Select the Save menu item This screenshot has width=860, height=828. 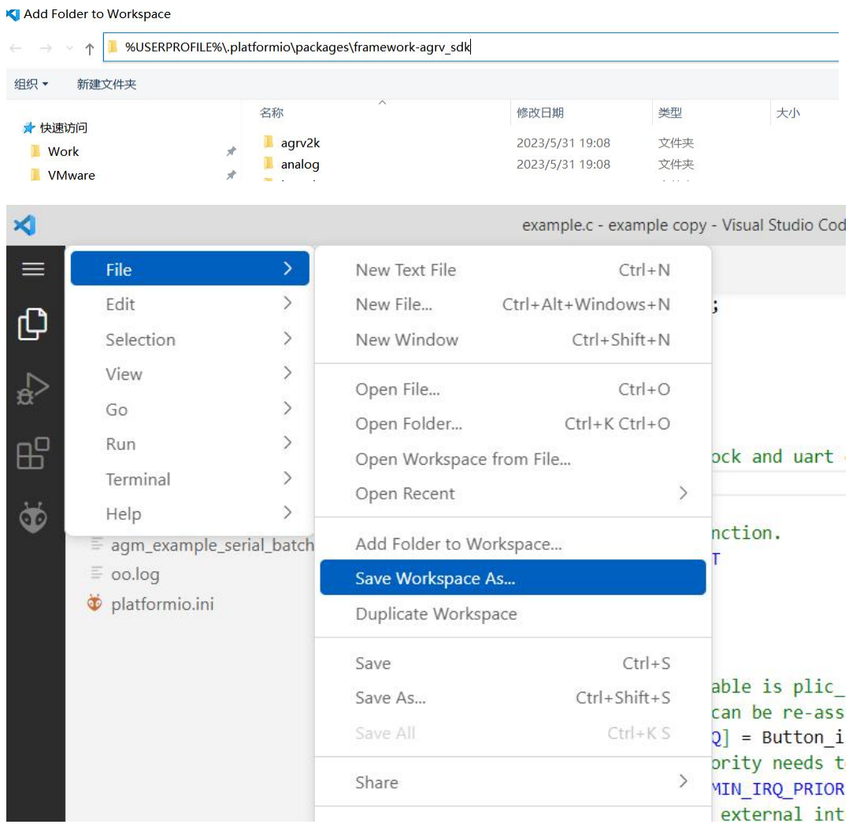click(x=513, y=663)
